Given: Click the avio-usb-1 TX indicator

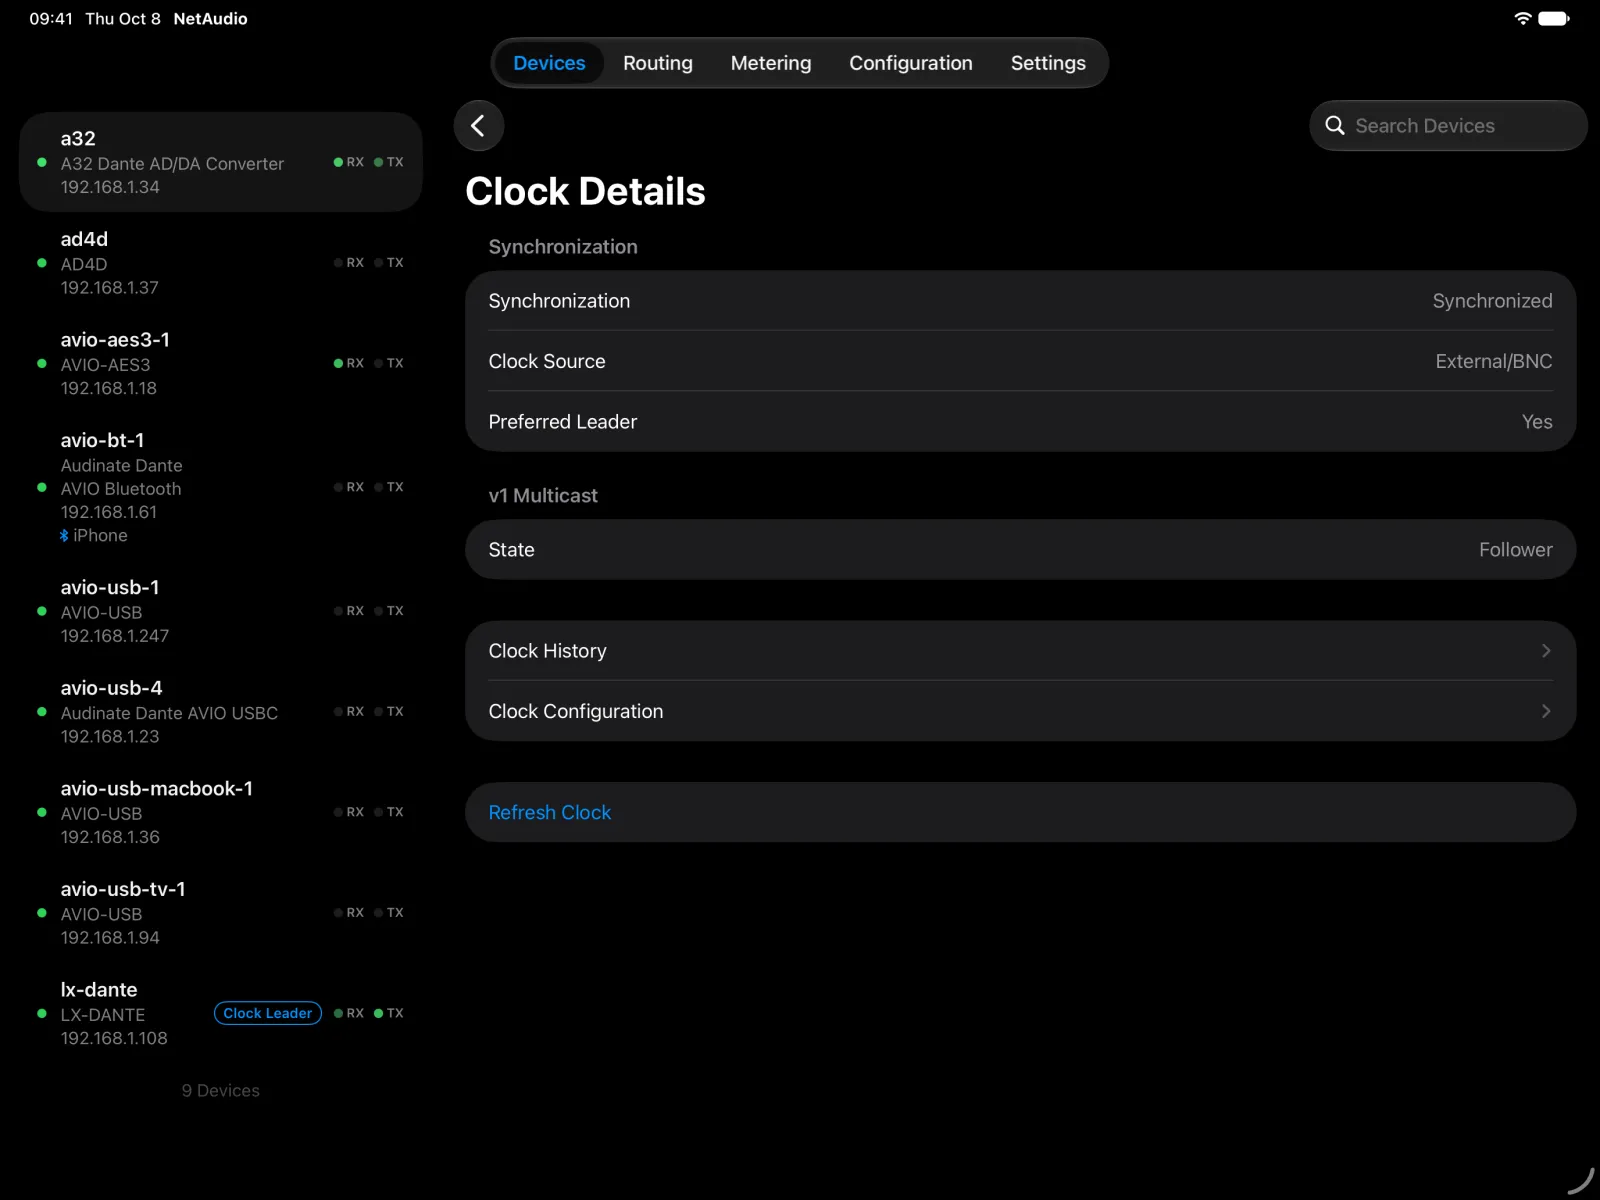Looking at the screenshot, I should pyautogui.click(x=389, y=611).
